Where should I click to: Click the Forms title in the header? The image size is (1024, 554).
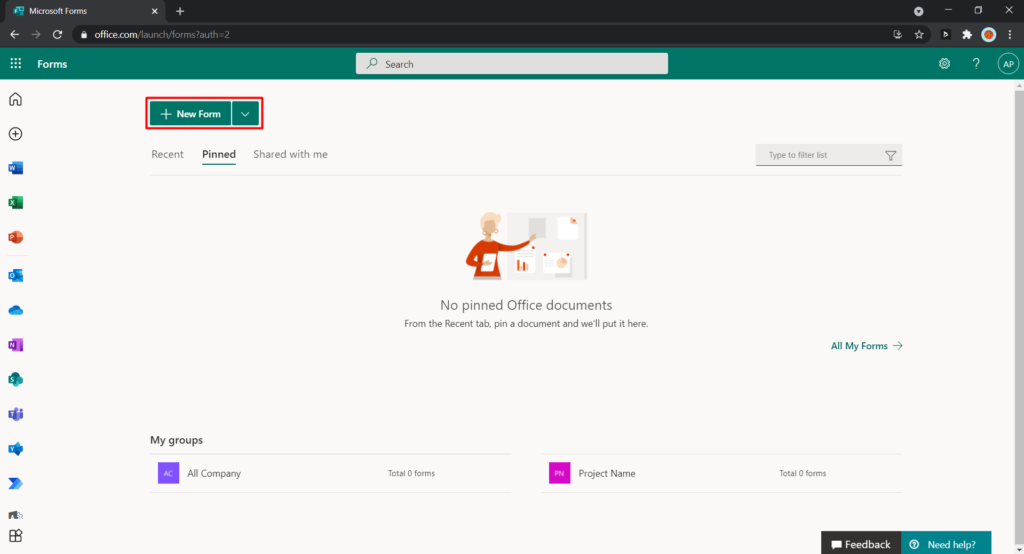coord(52,64)
